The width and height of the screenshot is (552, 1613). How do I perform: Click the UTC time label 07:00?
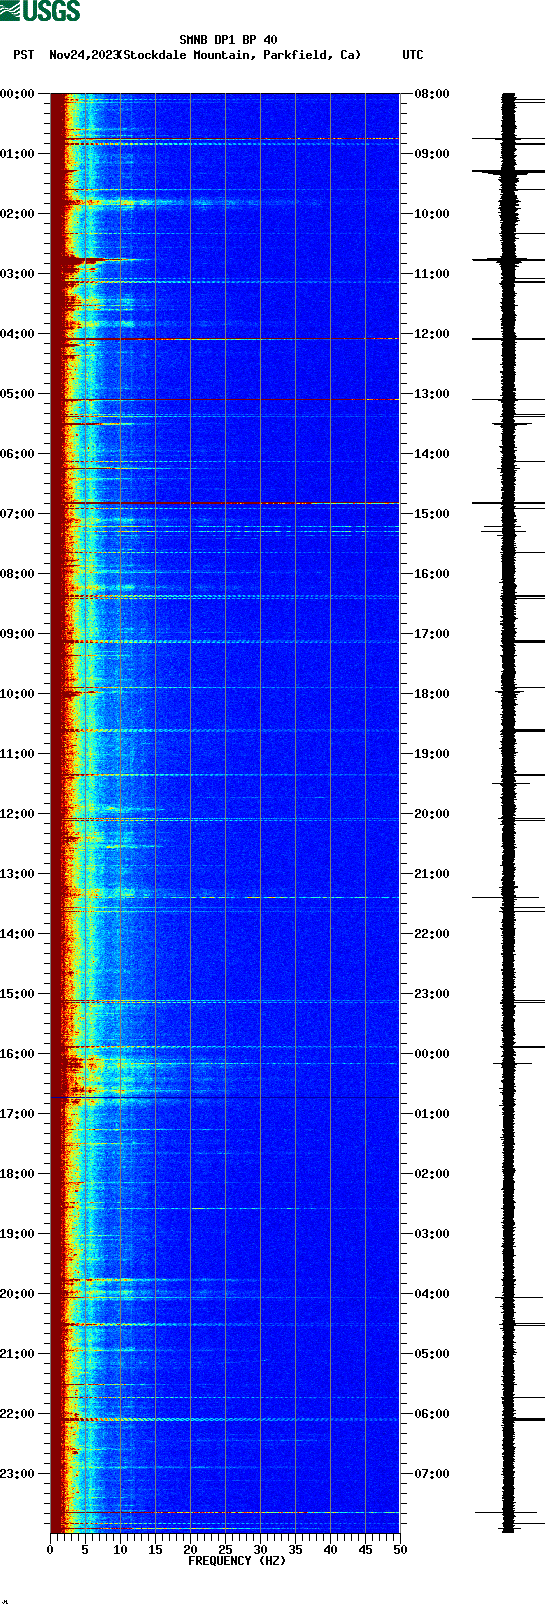(x=431, y=1474)
